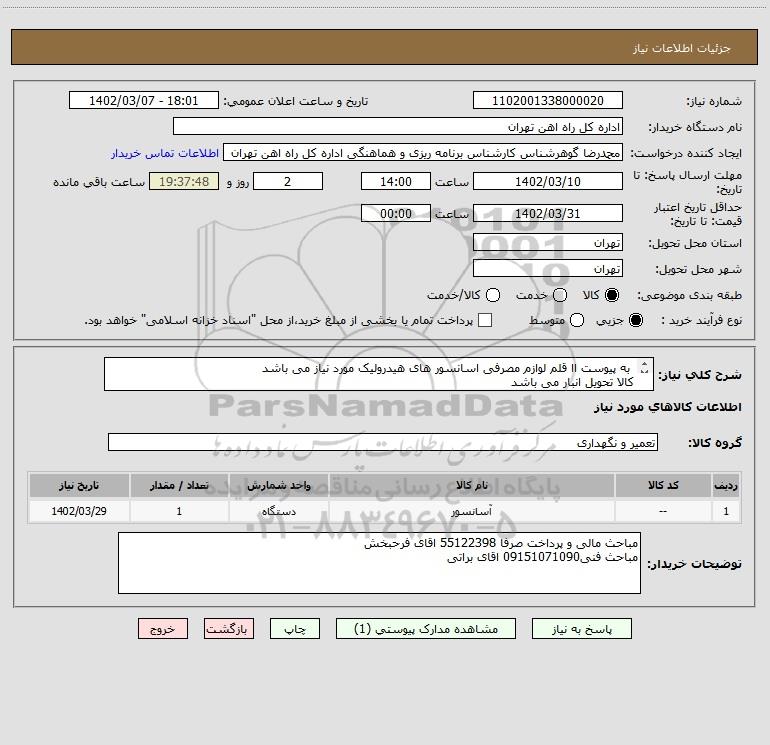Click the response deadline date 1402/03/10
The height and width of the screenshot is (745, 770).
548,181
